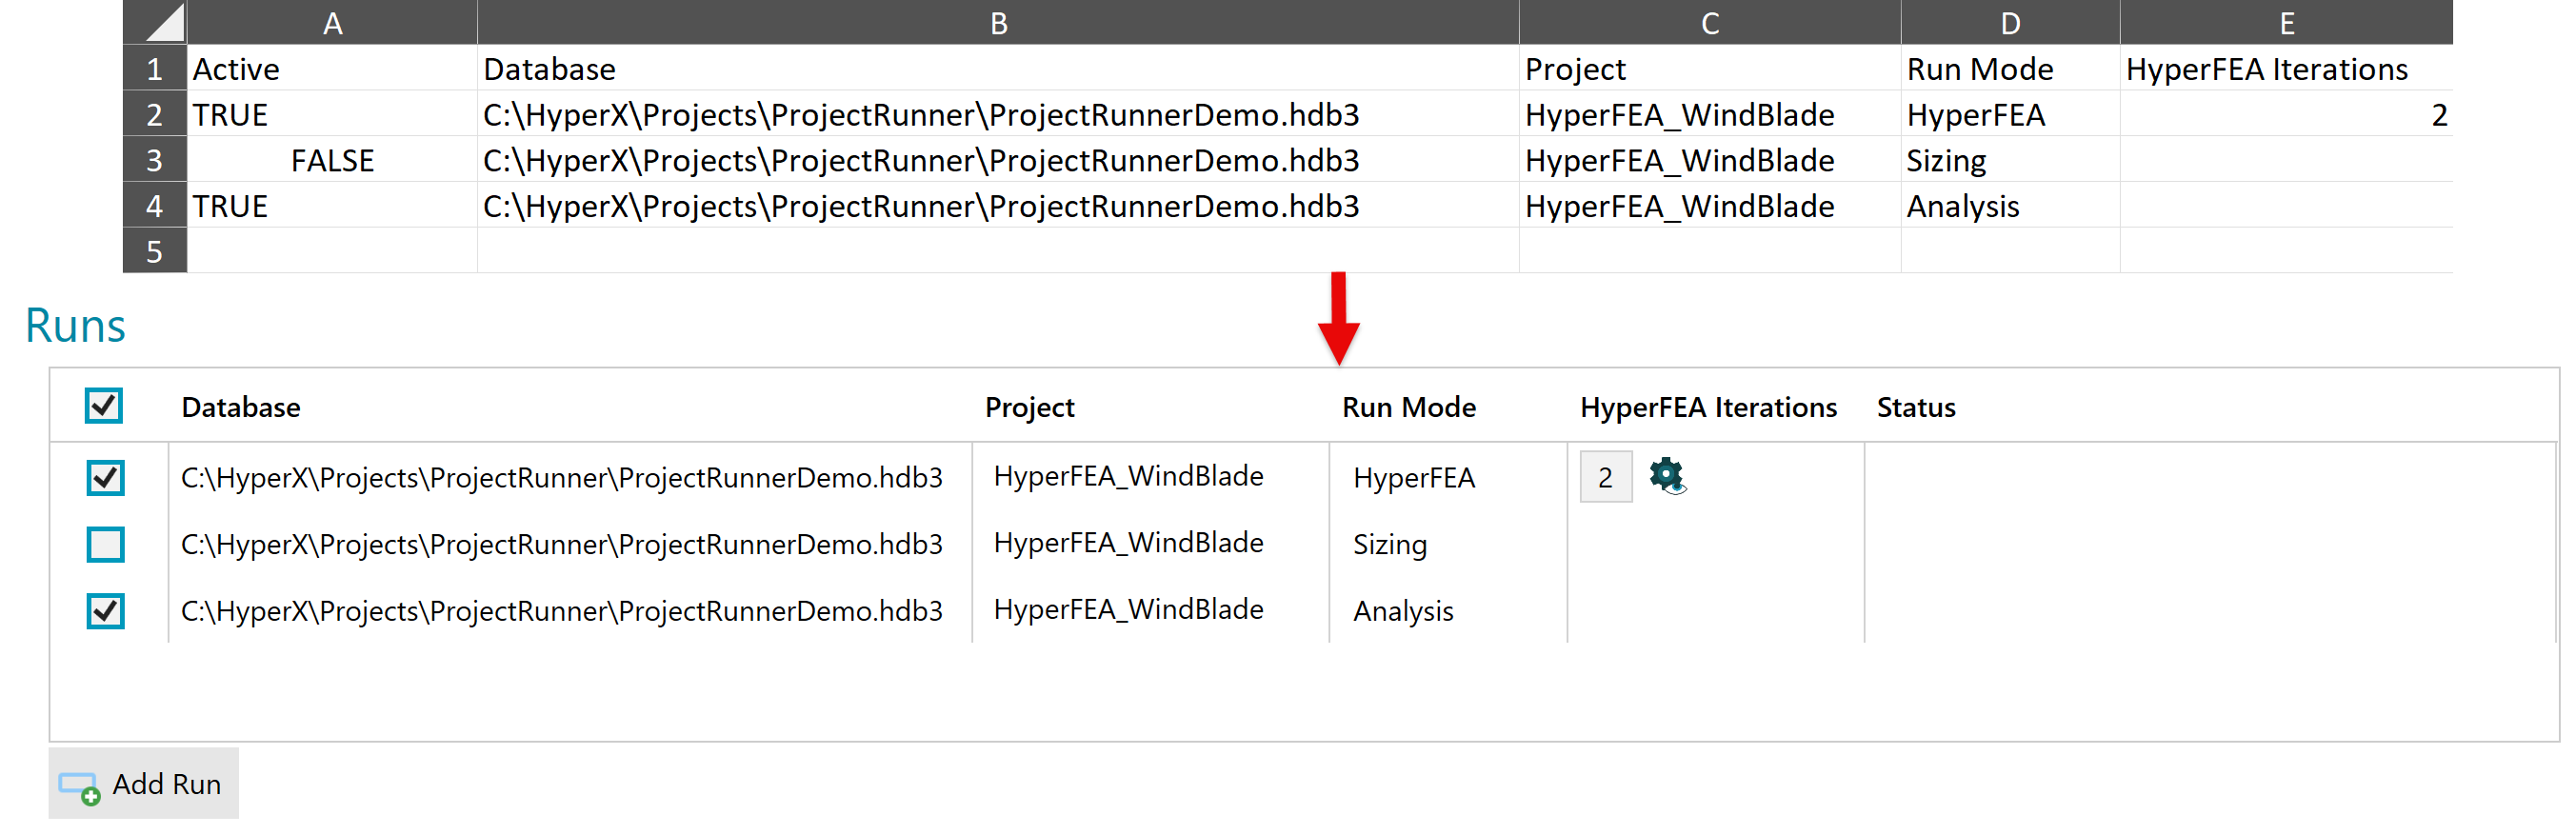The height and width of the screenshot is (835, 2576).
Task: Click the database path in spreadsheet row 3
Action: tap(998, 160)
